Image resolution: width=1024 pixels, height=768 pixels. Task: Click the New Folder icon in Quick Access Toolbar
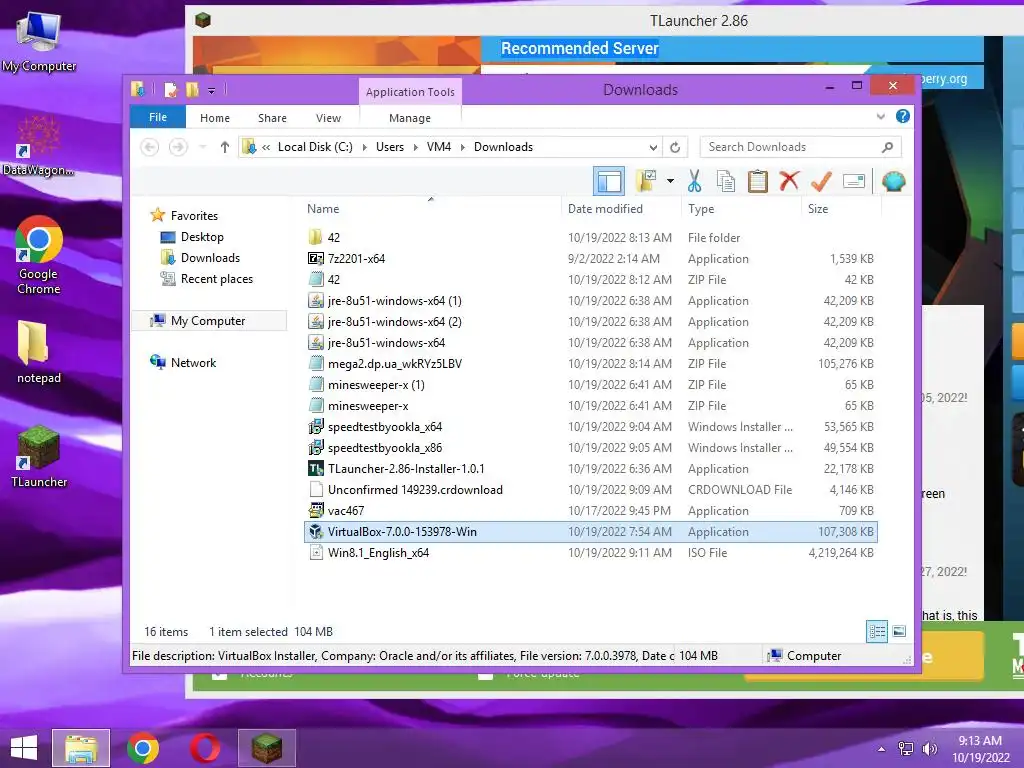tap(192, 89)
